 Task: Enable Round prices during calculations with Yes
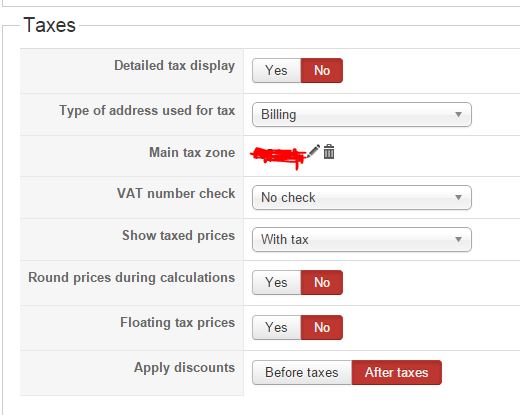[277, 283]
